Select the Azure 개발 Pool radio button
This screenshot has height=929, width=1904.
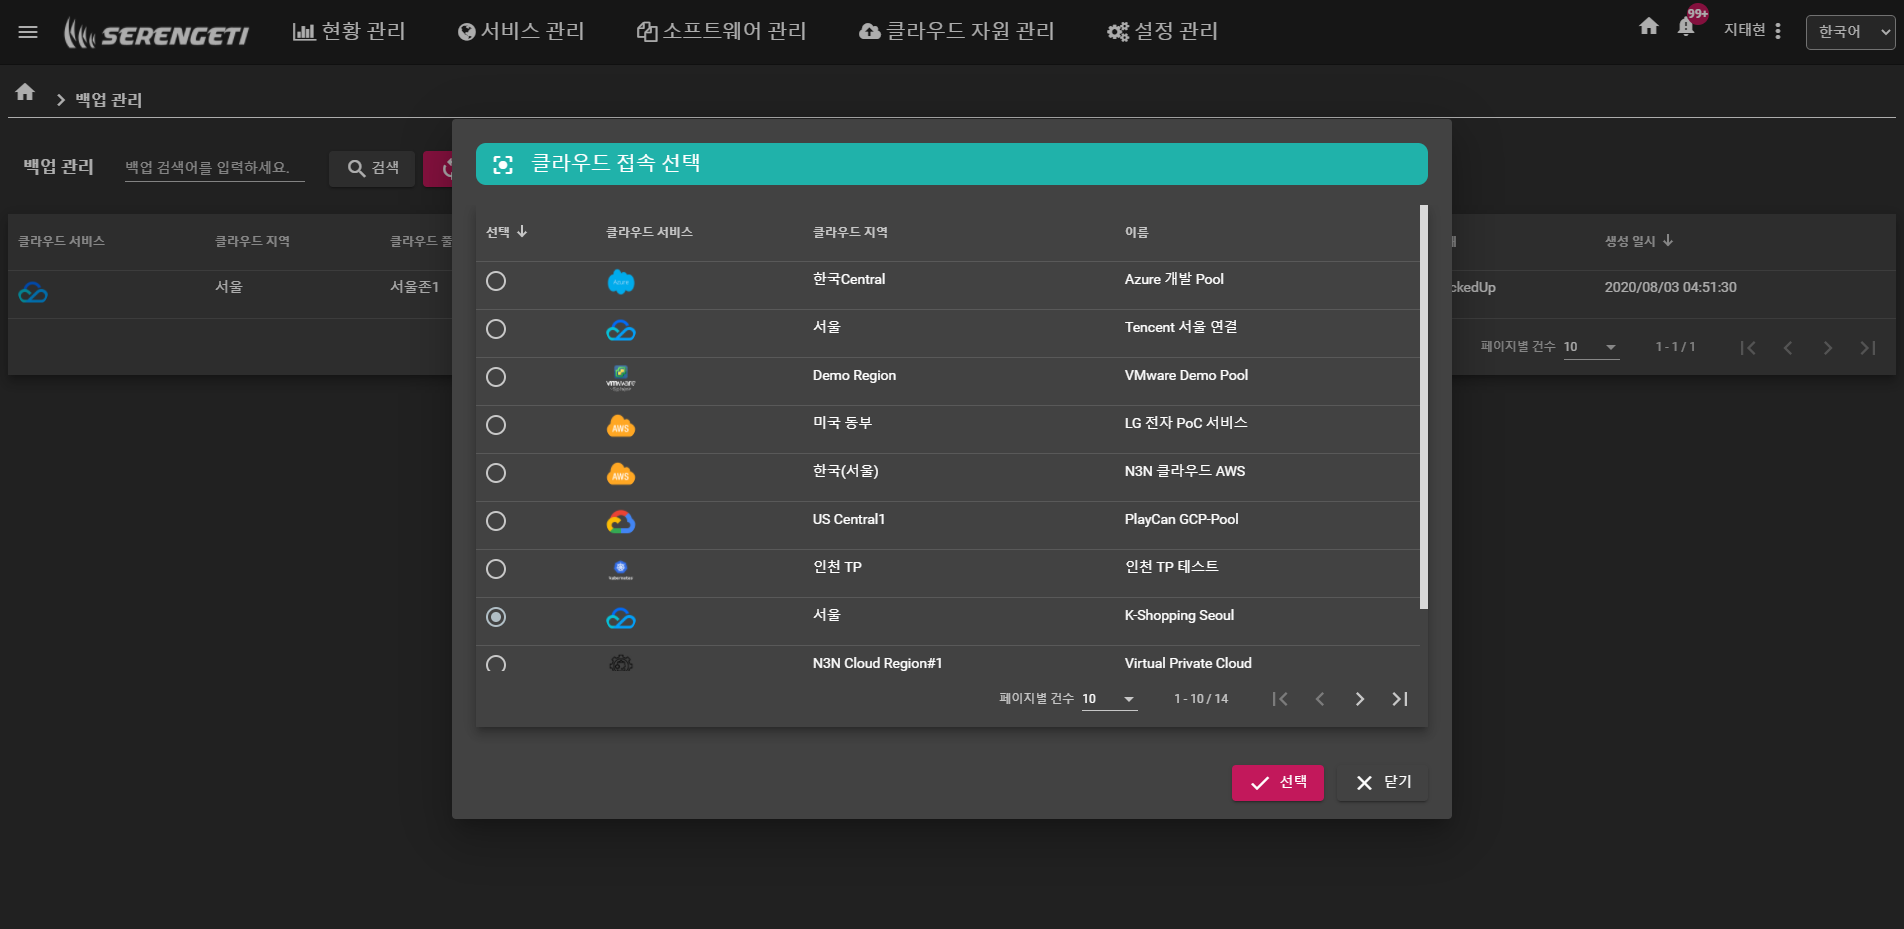click(x=496, y=281)
